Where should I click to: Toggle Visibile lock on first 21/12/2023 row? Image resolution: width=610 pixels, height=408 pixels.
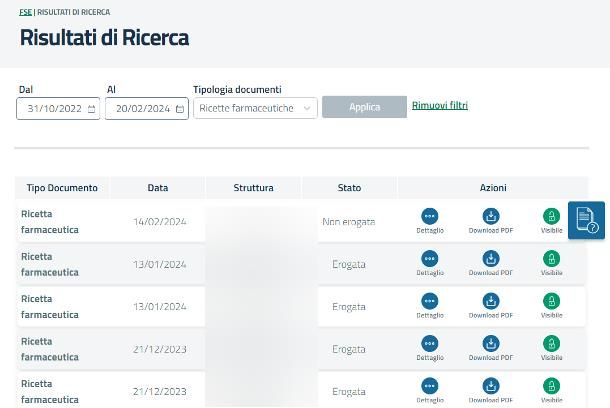click(551, 345)
